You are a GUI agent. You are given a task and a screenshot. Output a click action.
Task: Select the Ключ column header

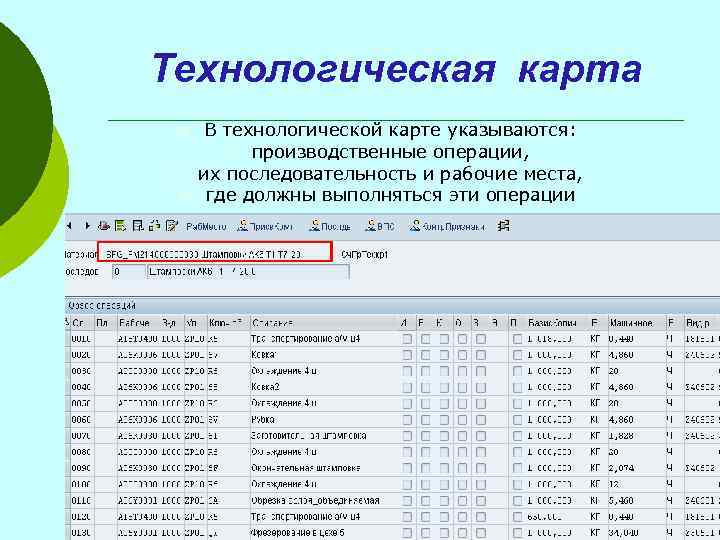[228, 323]
